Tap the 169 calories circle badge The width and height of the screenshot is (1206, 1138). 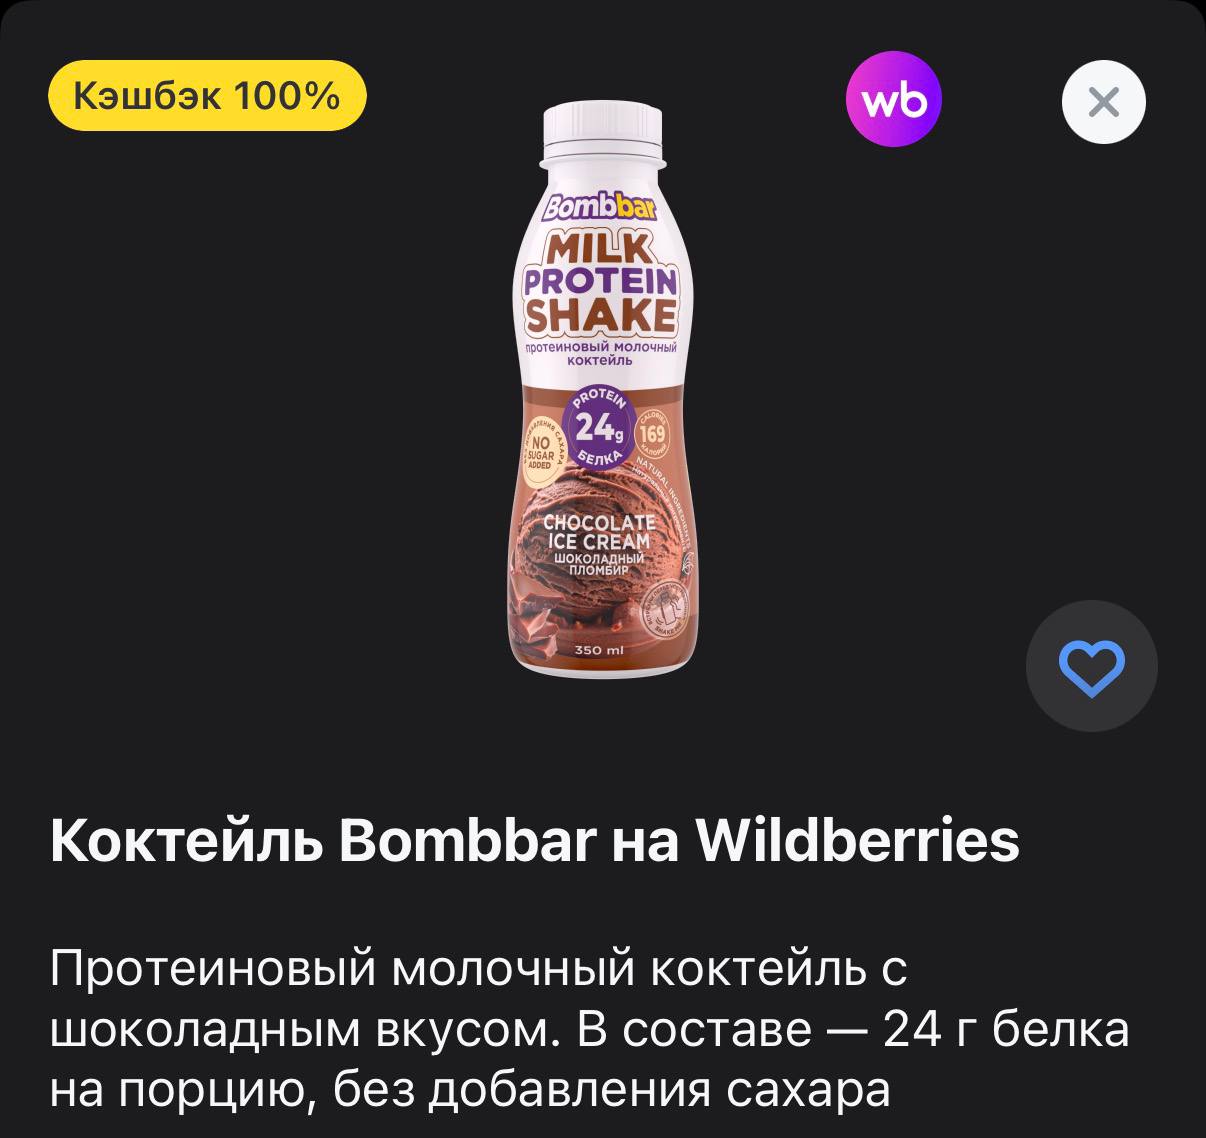pos(654,434)
